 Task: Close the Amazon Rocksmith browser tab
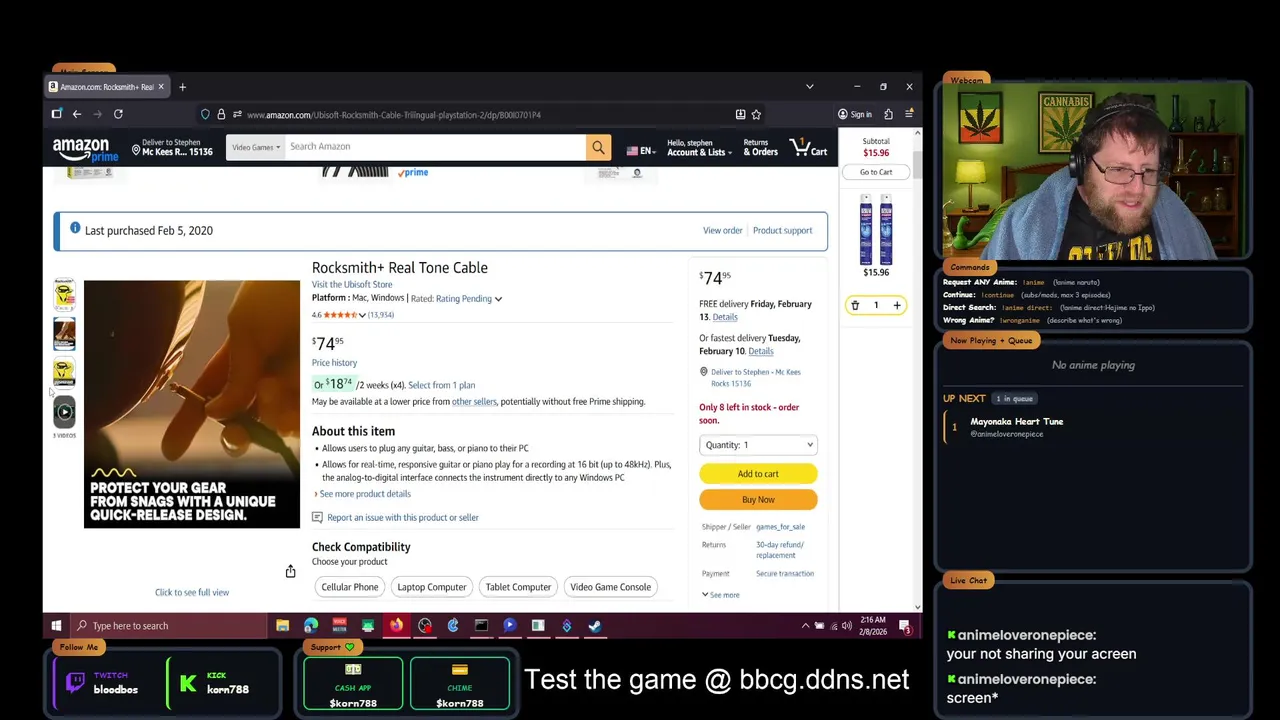(160, 87)
